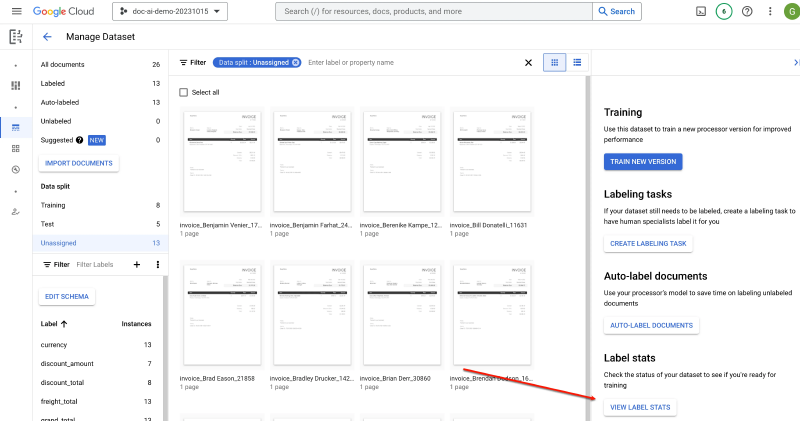
Task: Click the document Filter icon above grid
Action: (183, 62)
